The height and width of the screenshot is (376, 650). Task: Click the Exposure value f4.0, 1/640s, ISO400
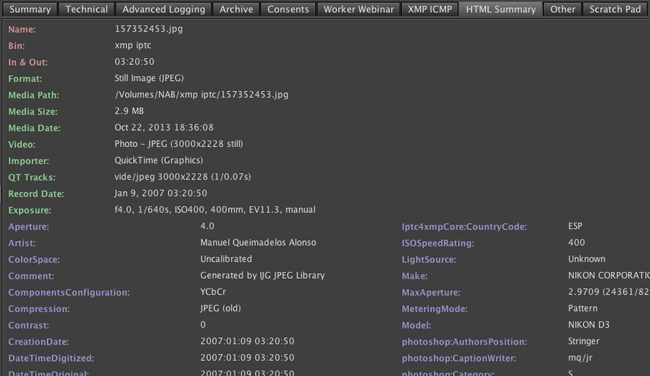215,209
